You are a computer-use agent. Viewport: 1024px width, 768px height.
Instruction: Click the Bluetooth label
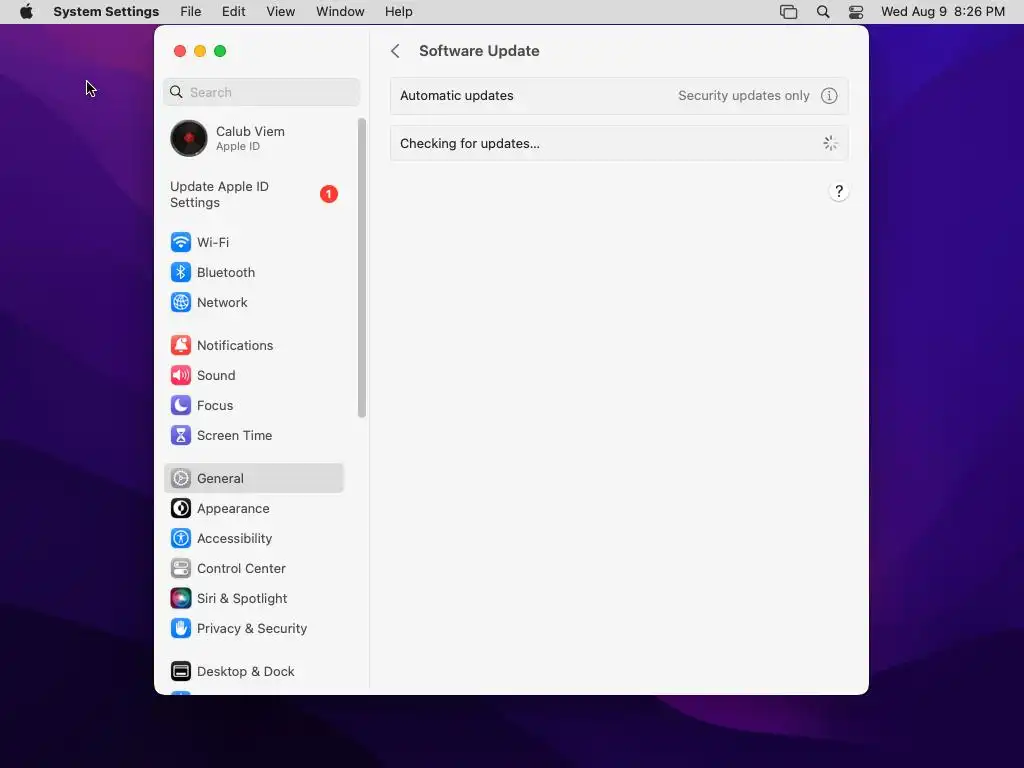click(x=226, y=272)
